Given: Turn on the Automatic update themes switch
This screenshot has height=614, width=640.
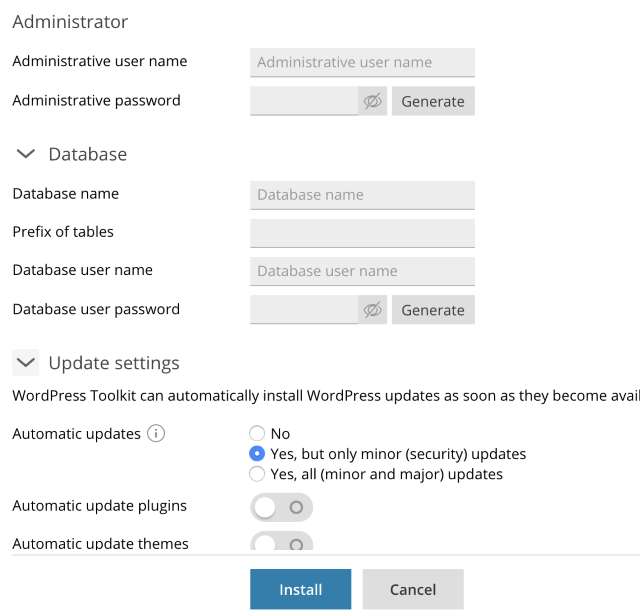Looking at the screenshot, I should coord(281,543).
